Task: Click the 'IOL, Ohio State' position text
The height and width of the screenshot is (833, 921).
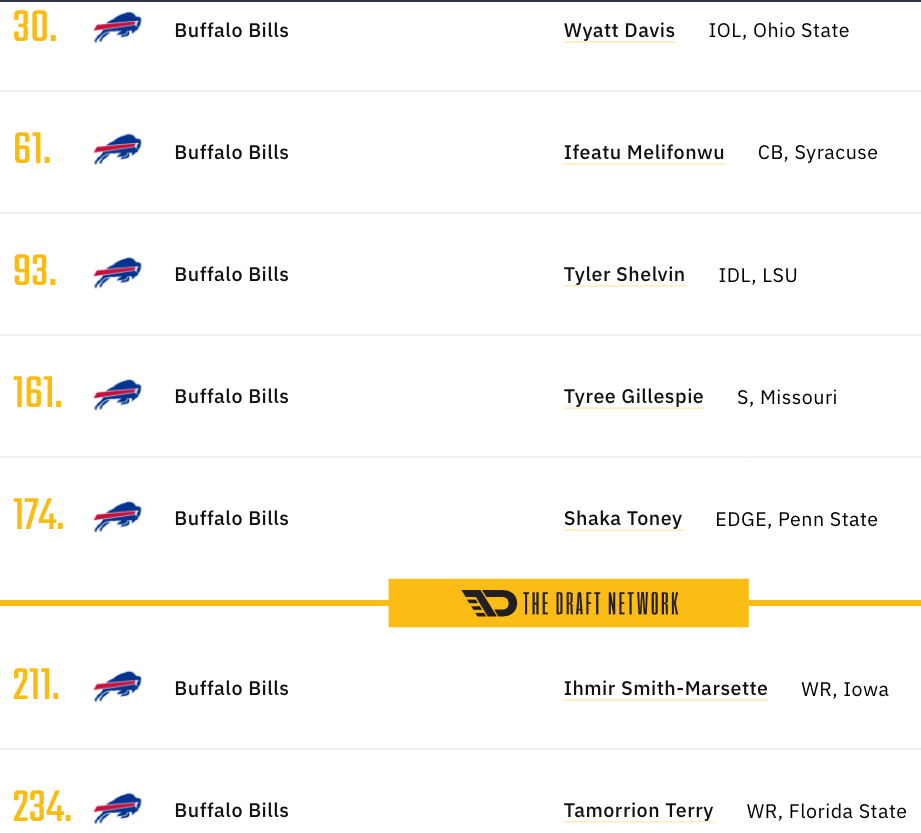Action: coord(779,31)
